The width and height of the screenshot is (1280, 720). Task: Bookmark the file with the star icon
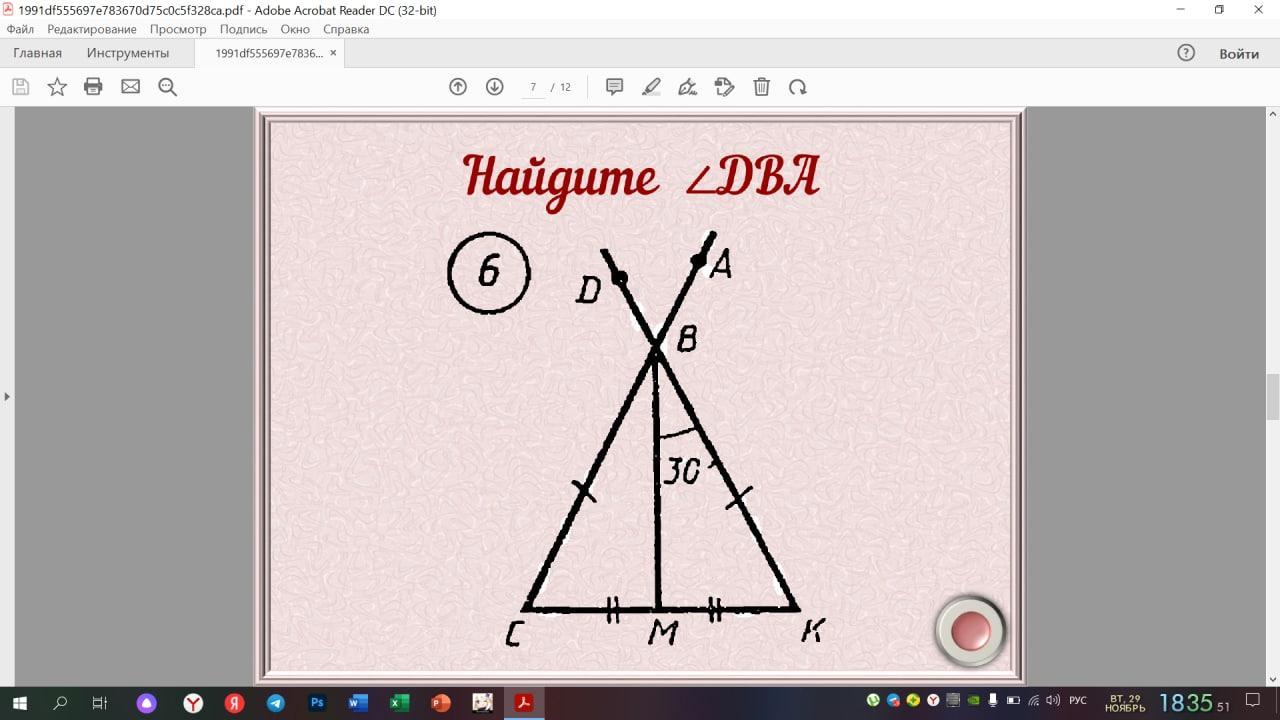point(57,87)
